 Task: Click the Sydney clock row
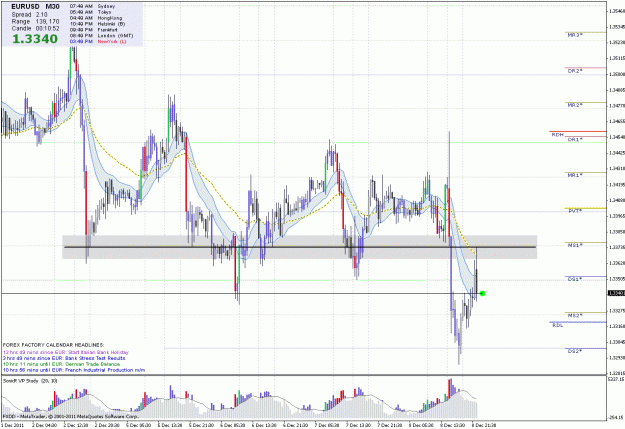pyautogui.click(x=92, y=6)
